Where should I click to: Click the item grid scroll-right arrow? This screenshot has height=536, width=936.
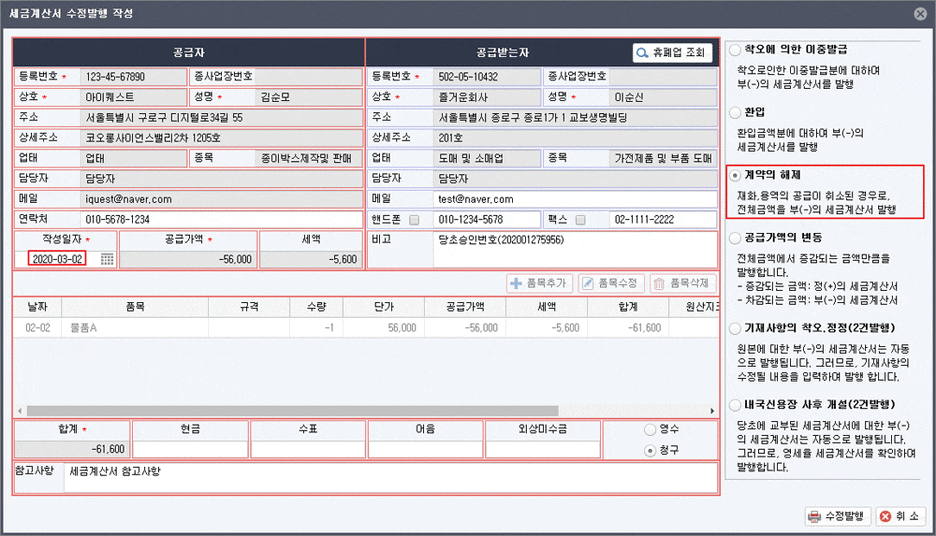712,411
